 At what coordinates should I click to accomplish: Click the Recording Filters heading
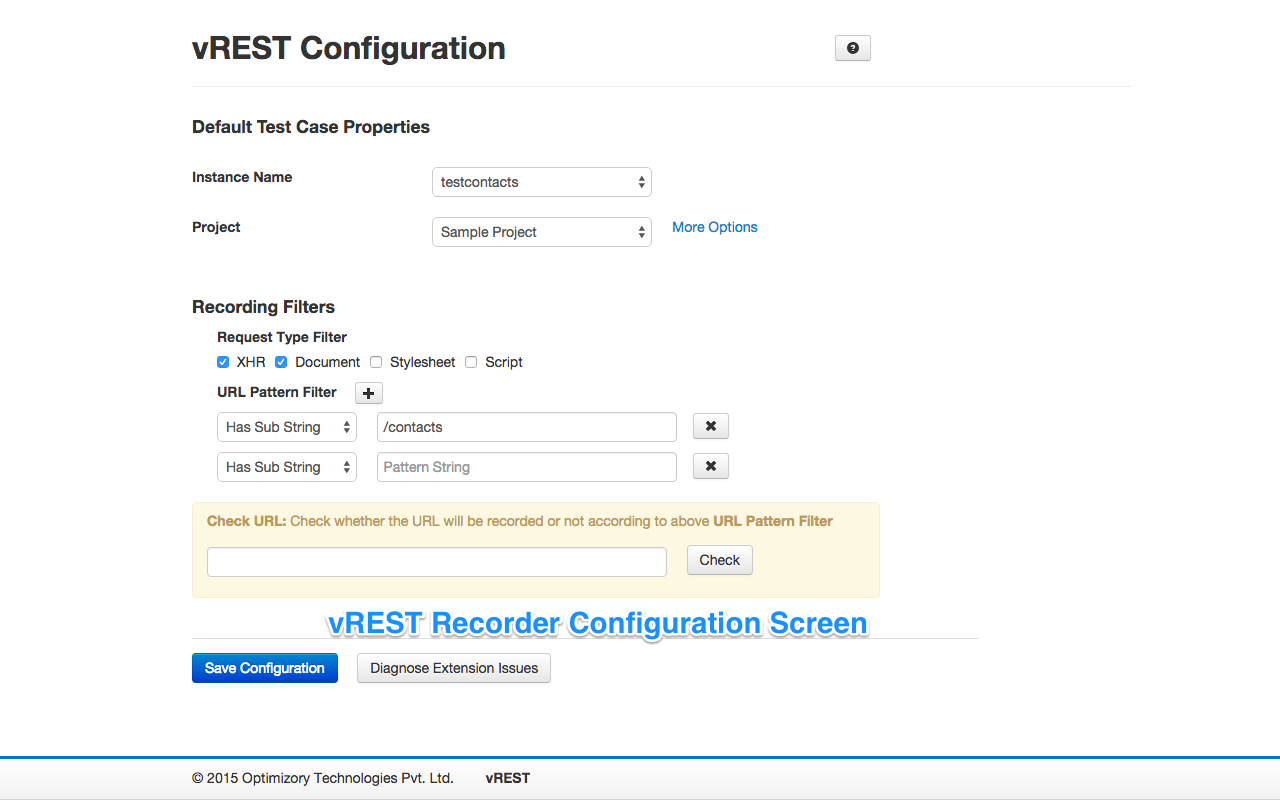click(263, 307)
